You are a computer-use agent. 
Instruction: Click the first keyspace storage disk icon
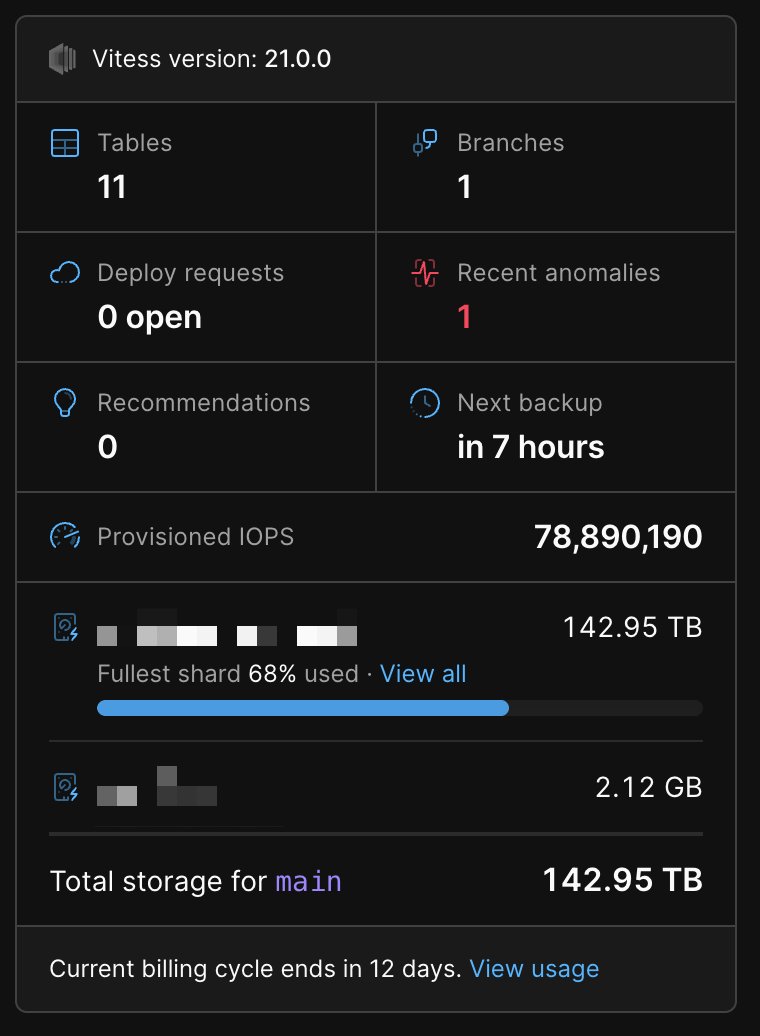[65, 627]
